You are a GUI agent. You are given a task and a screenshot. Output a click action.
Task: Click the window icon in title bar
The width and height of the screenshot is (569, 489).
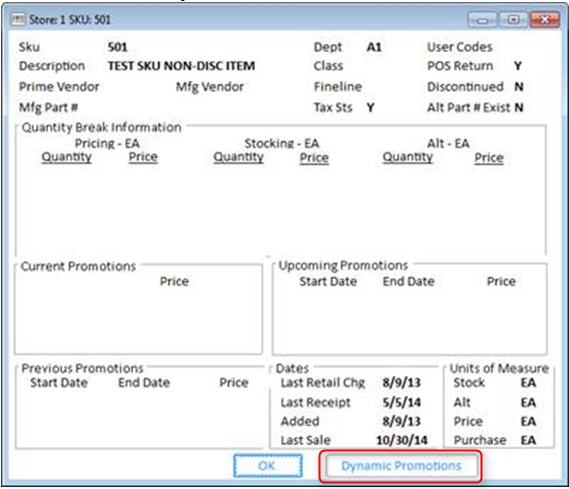(17, 20)
